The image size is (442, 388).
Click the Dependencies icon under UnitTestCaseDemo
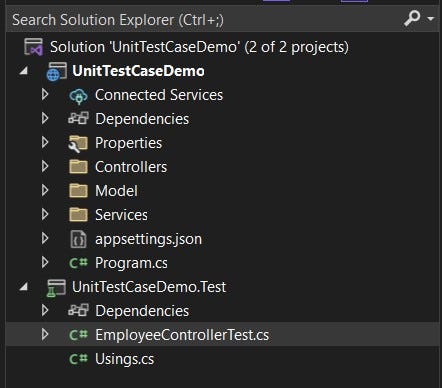(x=78, y=119)
